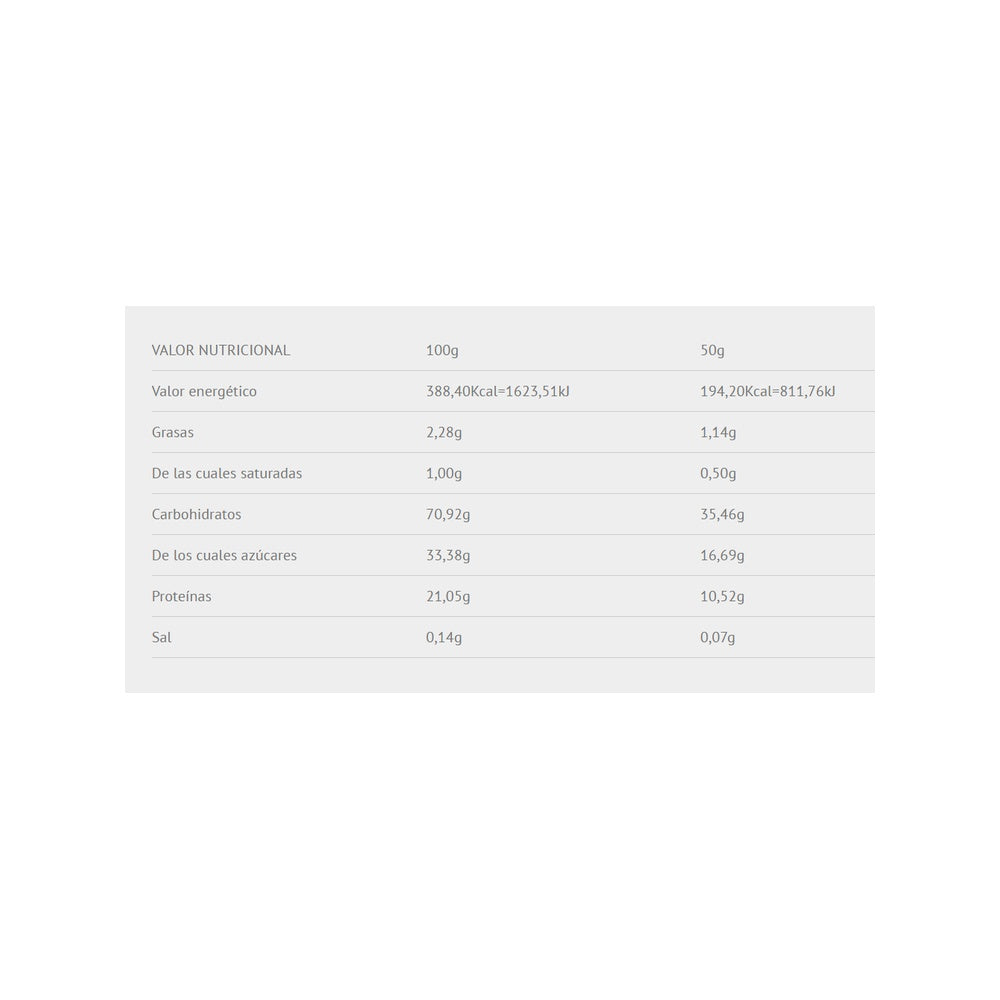Select the 388,40Kcal=1623,51kJ energy value
This screenshot has width=1000, height=1000.
click(x=497, y=391)
